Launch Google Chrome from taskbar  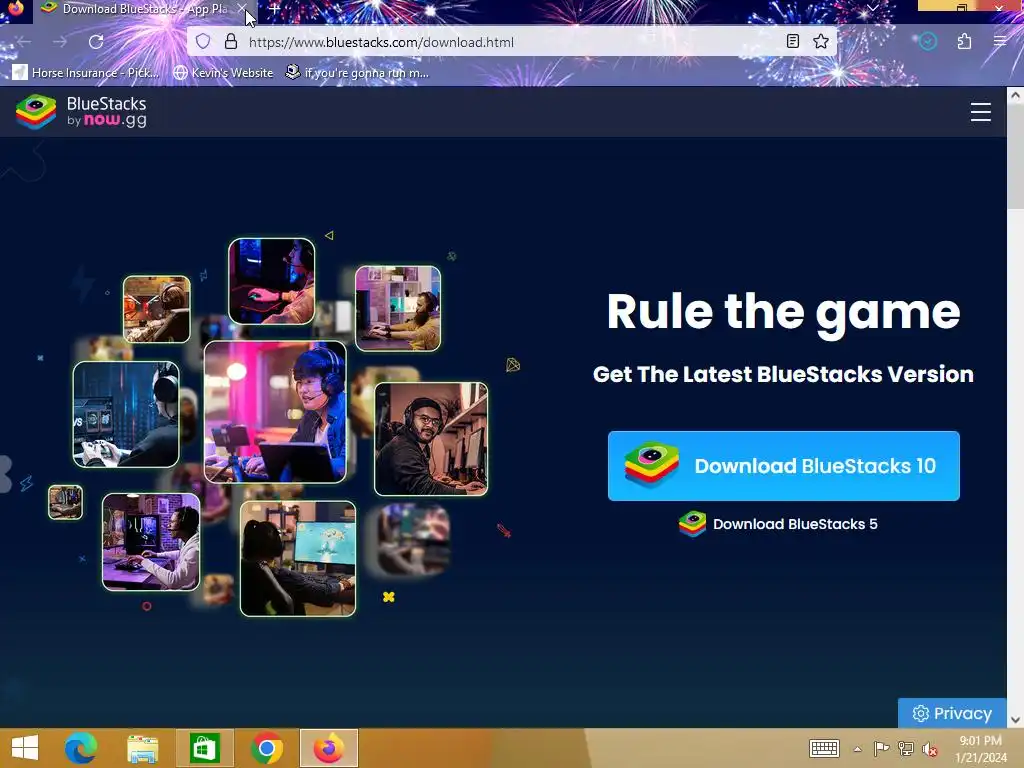(x=266, y=748)
